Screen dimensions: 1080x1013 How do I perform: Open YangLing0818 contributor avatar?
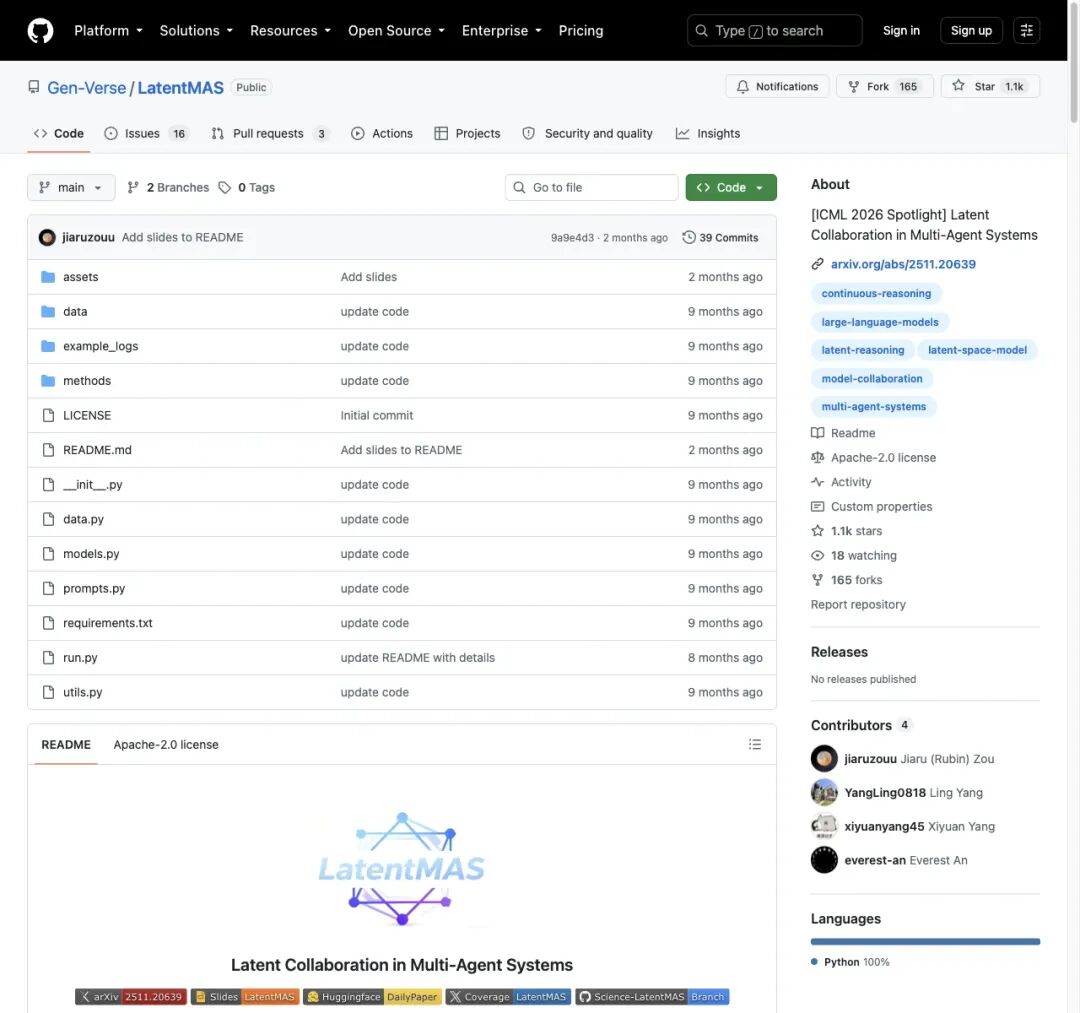point(824,793)
